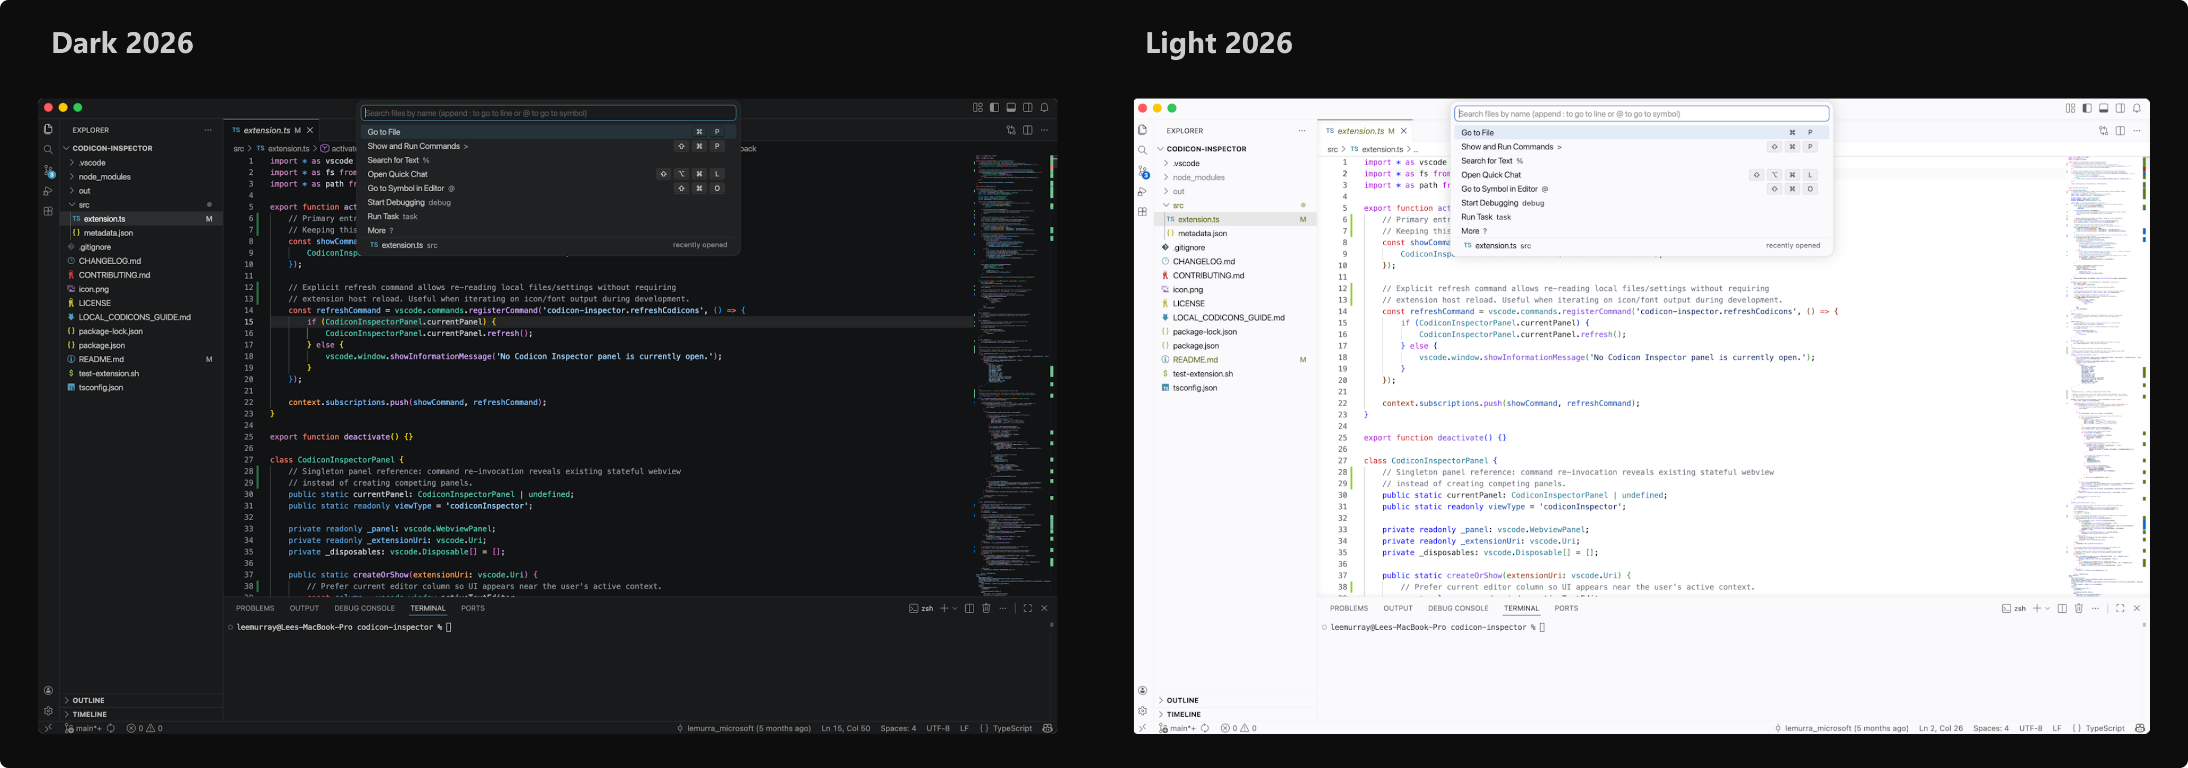Open Copilot status icon in Light 2026 status bar
Screen dimensions: 2188x768
click(2140, 728)
